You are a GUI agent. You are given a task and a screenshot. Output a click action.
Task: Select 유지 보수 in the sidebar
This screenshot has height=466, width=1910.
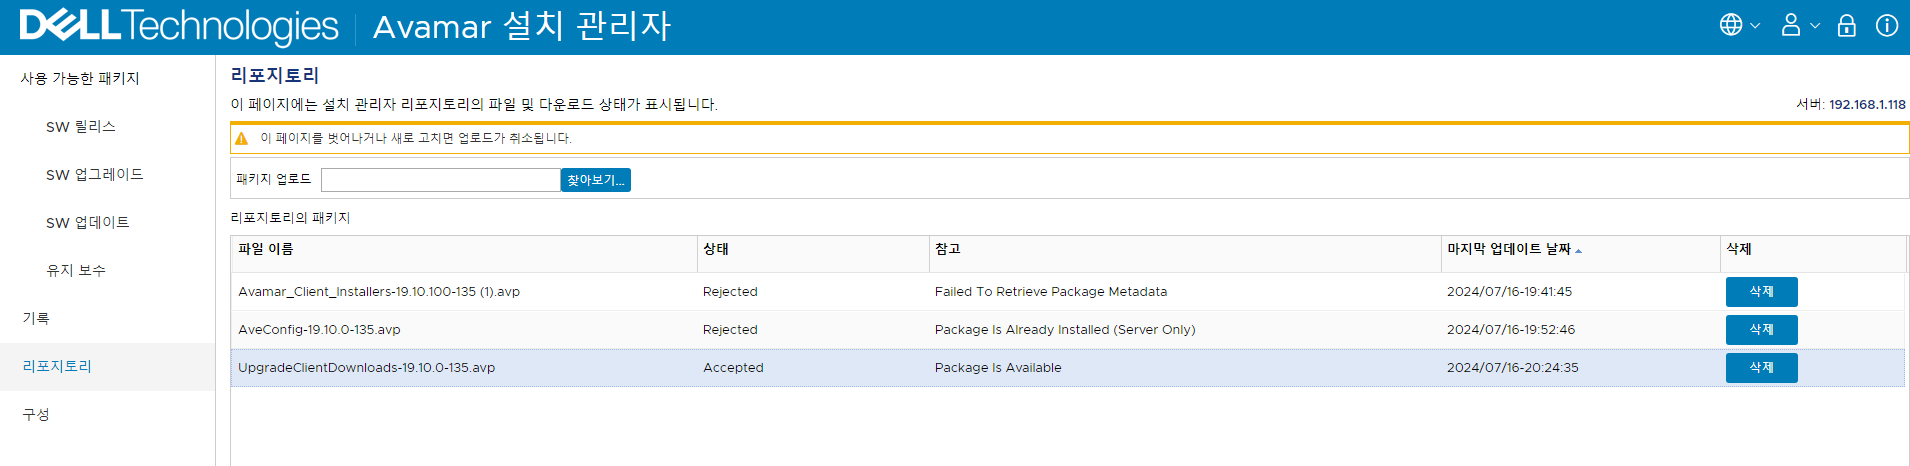tap(76, 271)
